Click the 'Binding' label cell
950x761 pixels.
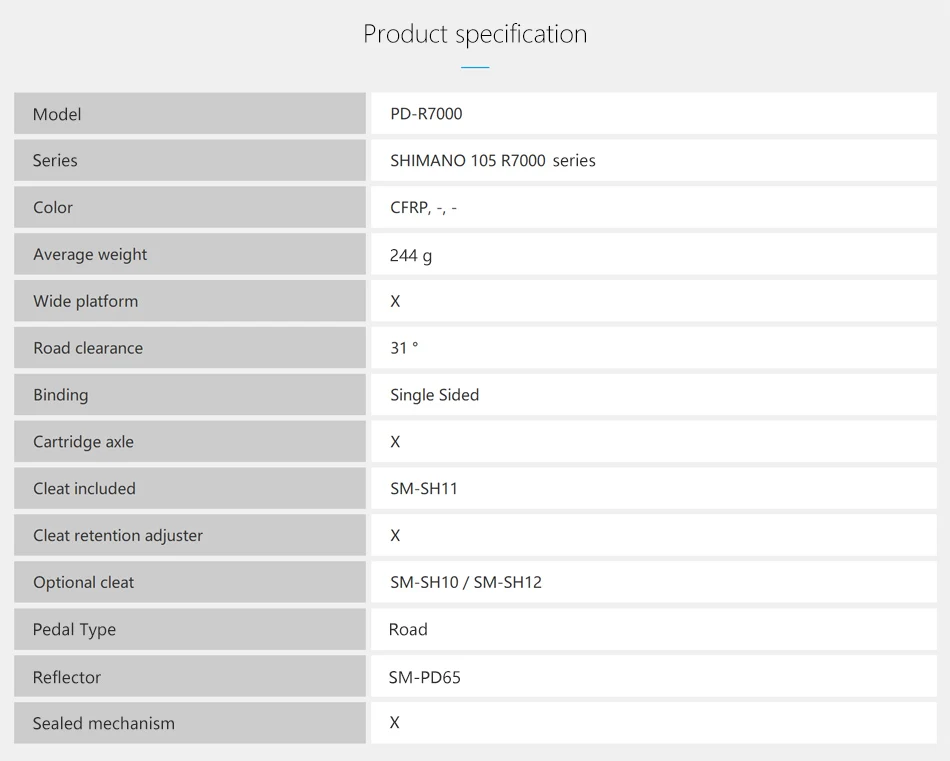click(x=190, y=394)
